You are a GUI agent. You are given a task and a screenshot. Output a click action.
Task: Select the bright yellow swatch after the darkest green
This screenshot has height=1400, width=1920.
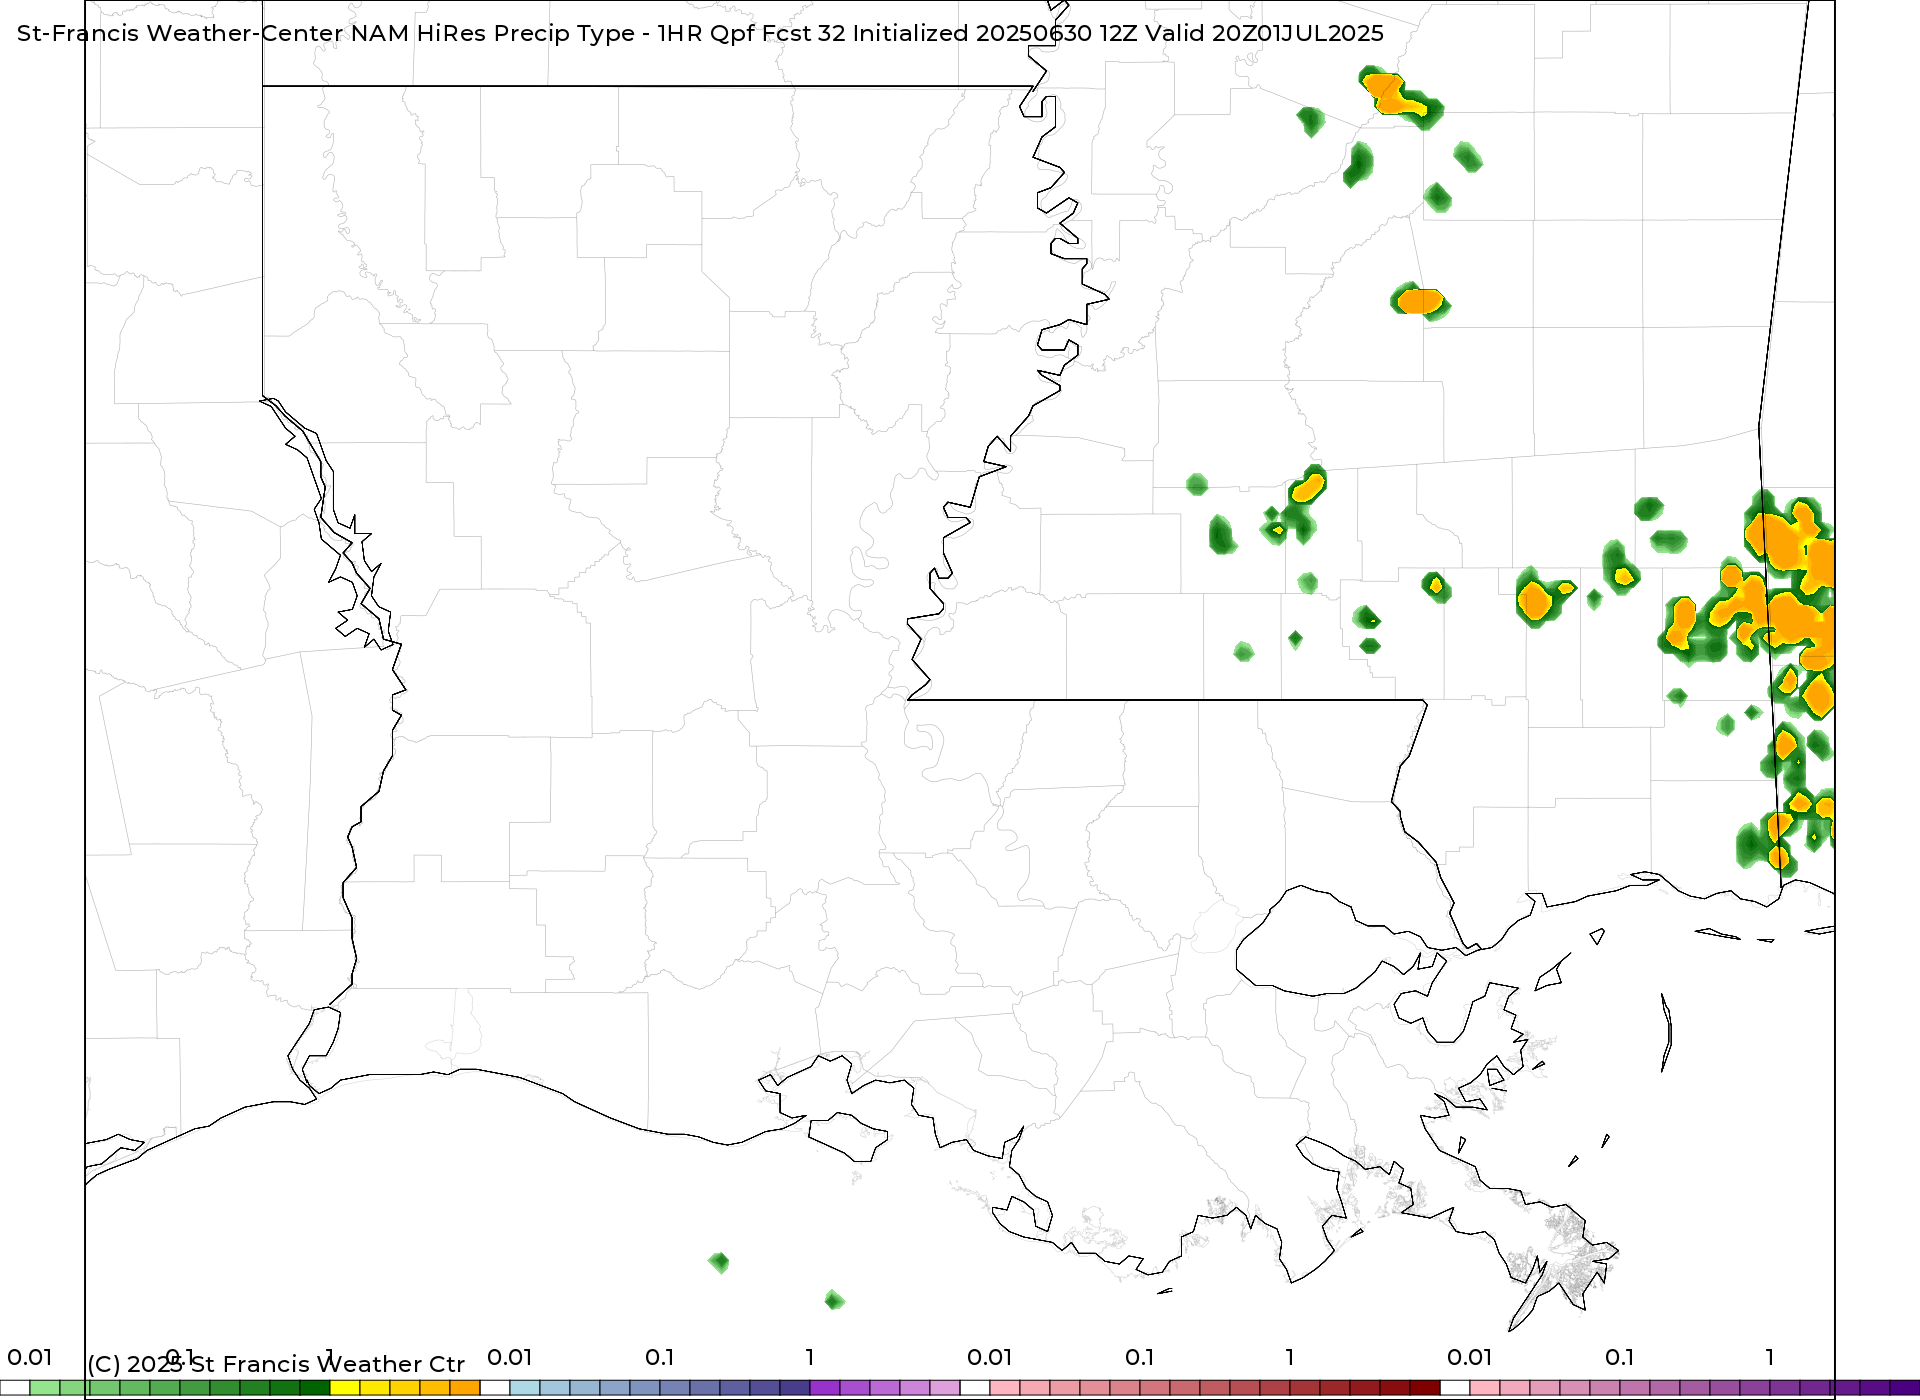pos(345,1388)
